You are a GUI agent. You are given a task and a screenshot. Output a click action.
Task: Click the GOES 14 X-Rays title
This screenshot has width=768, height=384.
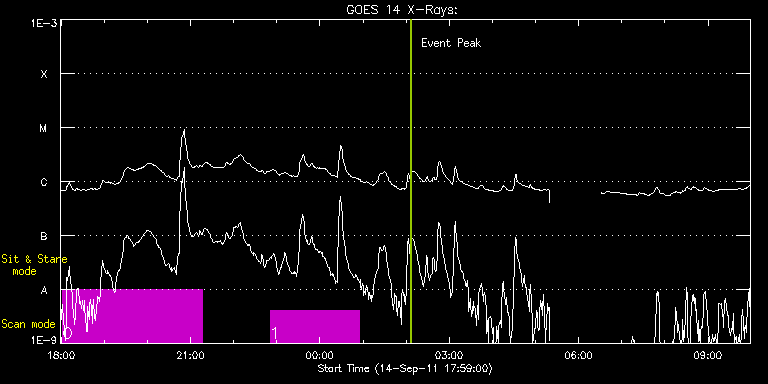(402, 10)
